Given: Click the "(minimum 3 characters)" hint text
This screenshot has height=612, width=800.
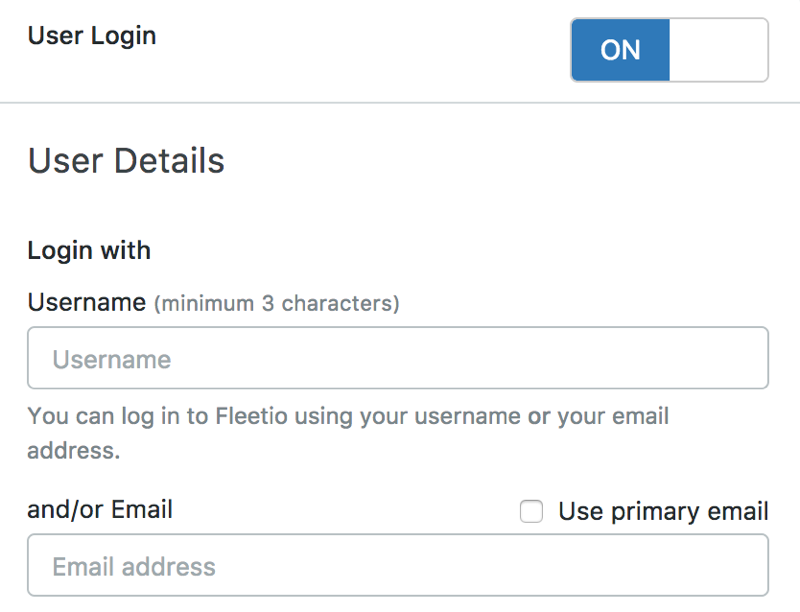Looking at the screenshot, I should click(276, 303).
